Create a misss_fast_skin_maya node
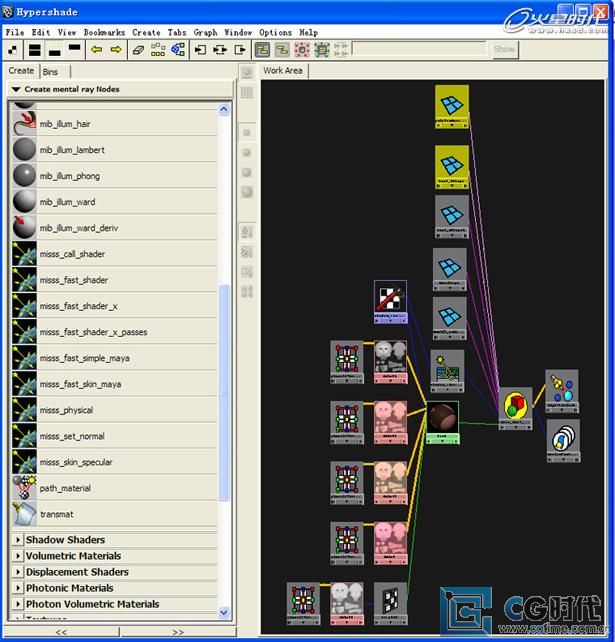This screenshot has height=642, width=615. (115, 384)
